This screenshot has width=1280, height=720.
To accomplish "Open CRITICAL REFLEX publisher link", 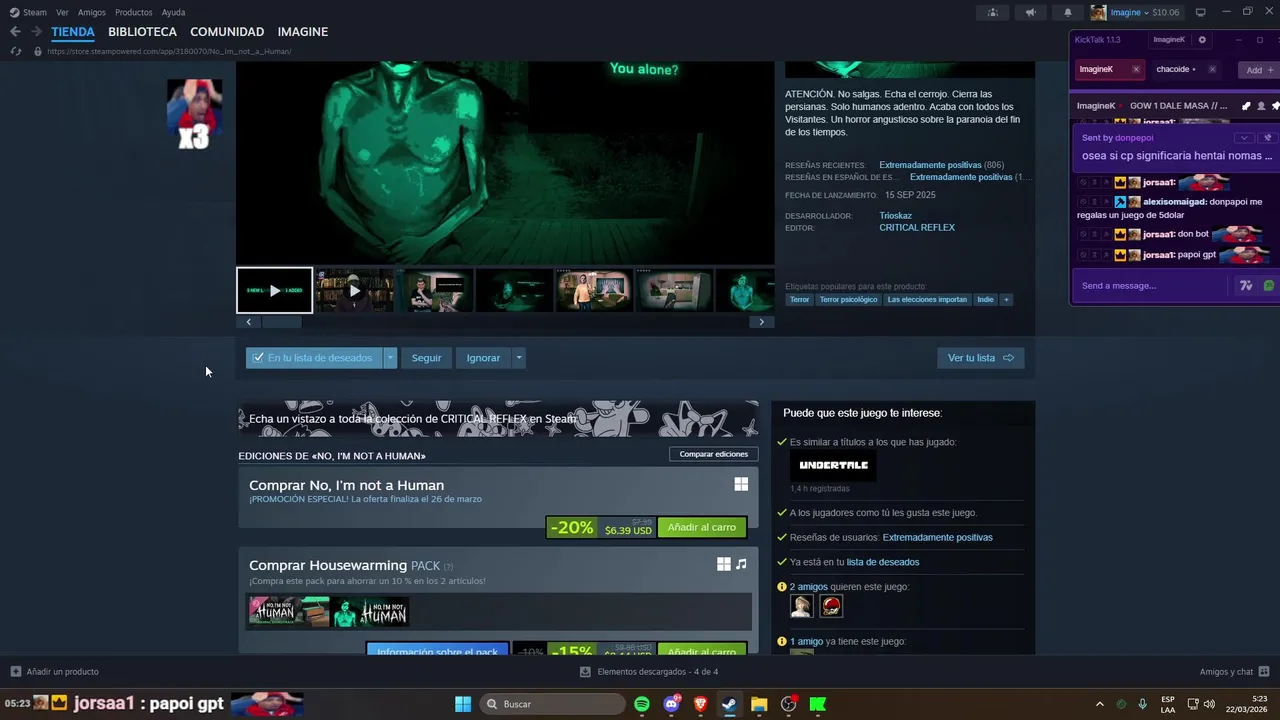I will coord(917,228).
